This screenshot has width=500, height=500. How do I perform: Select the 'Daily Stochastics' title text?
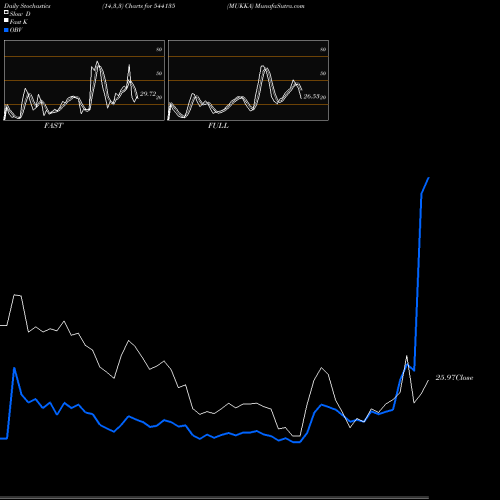click(27, 6)
